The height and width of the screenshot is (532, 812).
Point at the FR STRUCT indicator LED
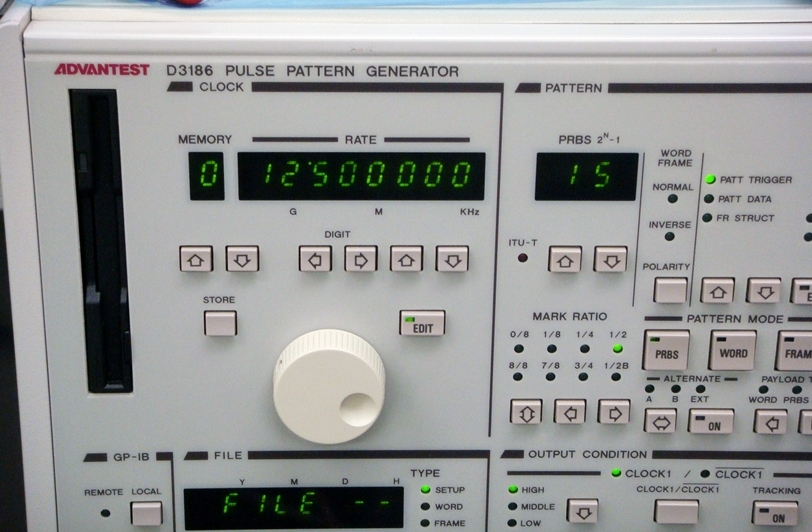[x=707, y=218]
